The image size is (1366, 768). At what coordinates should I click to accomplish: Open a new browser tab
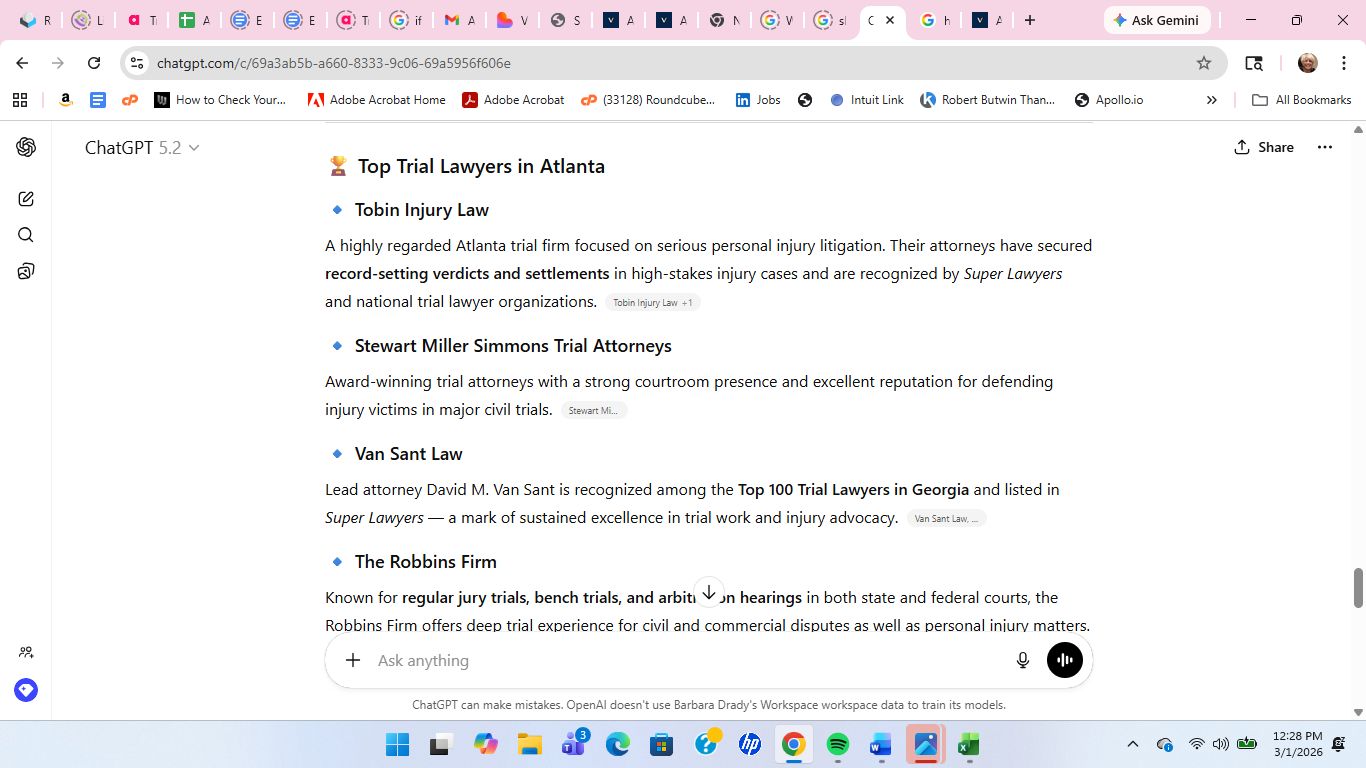[x=1030, y=20]
